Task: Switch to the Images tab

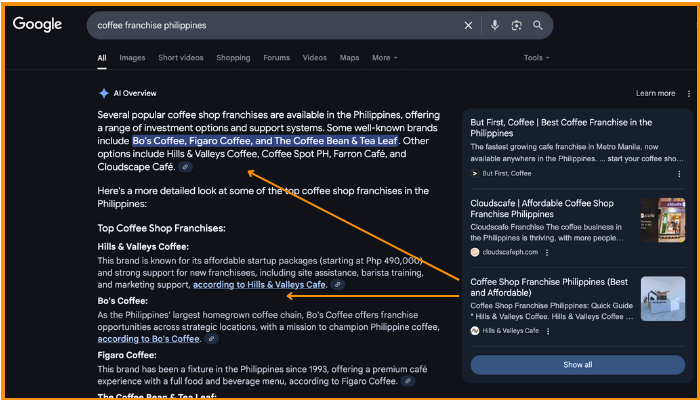Action: pyautogui.click(x=132, y=58)
